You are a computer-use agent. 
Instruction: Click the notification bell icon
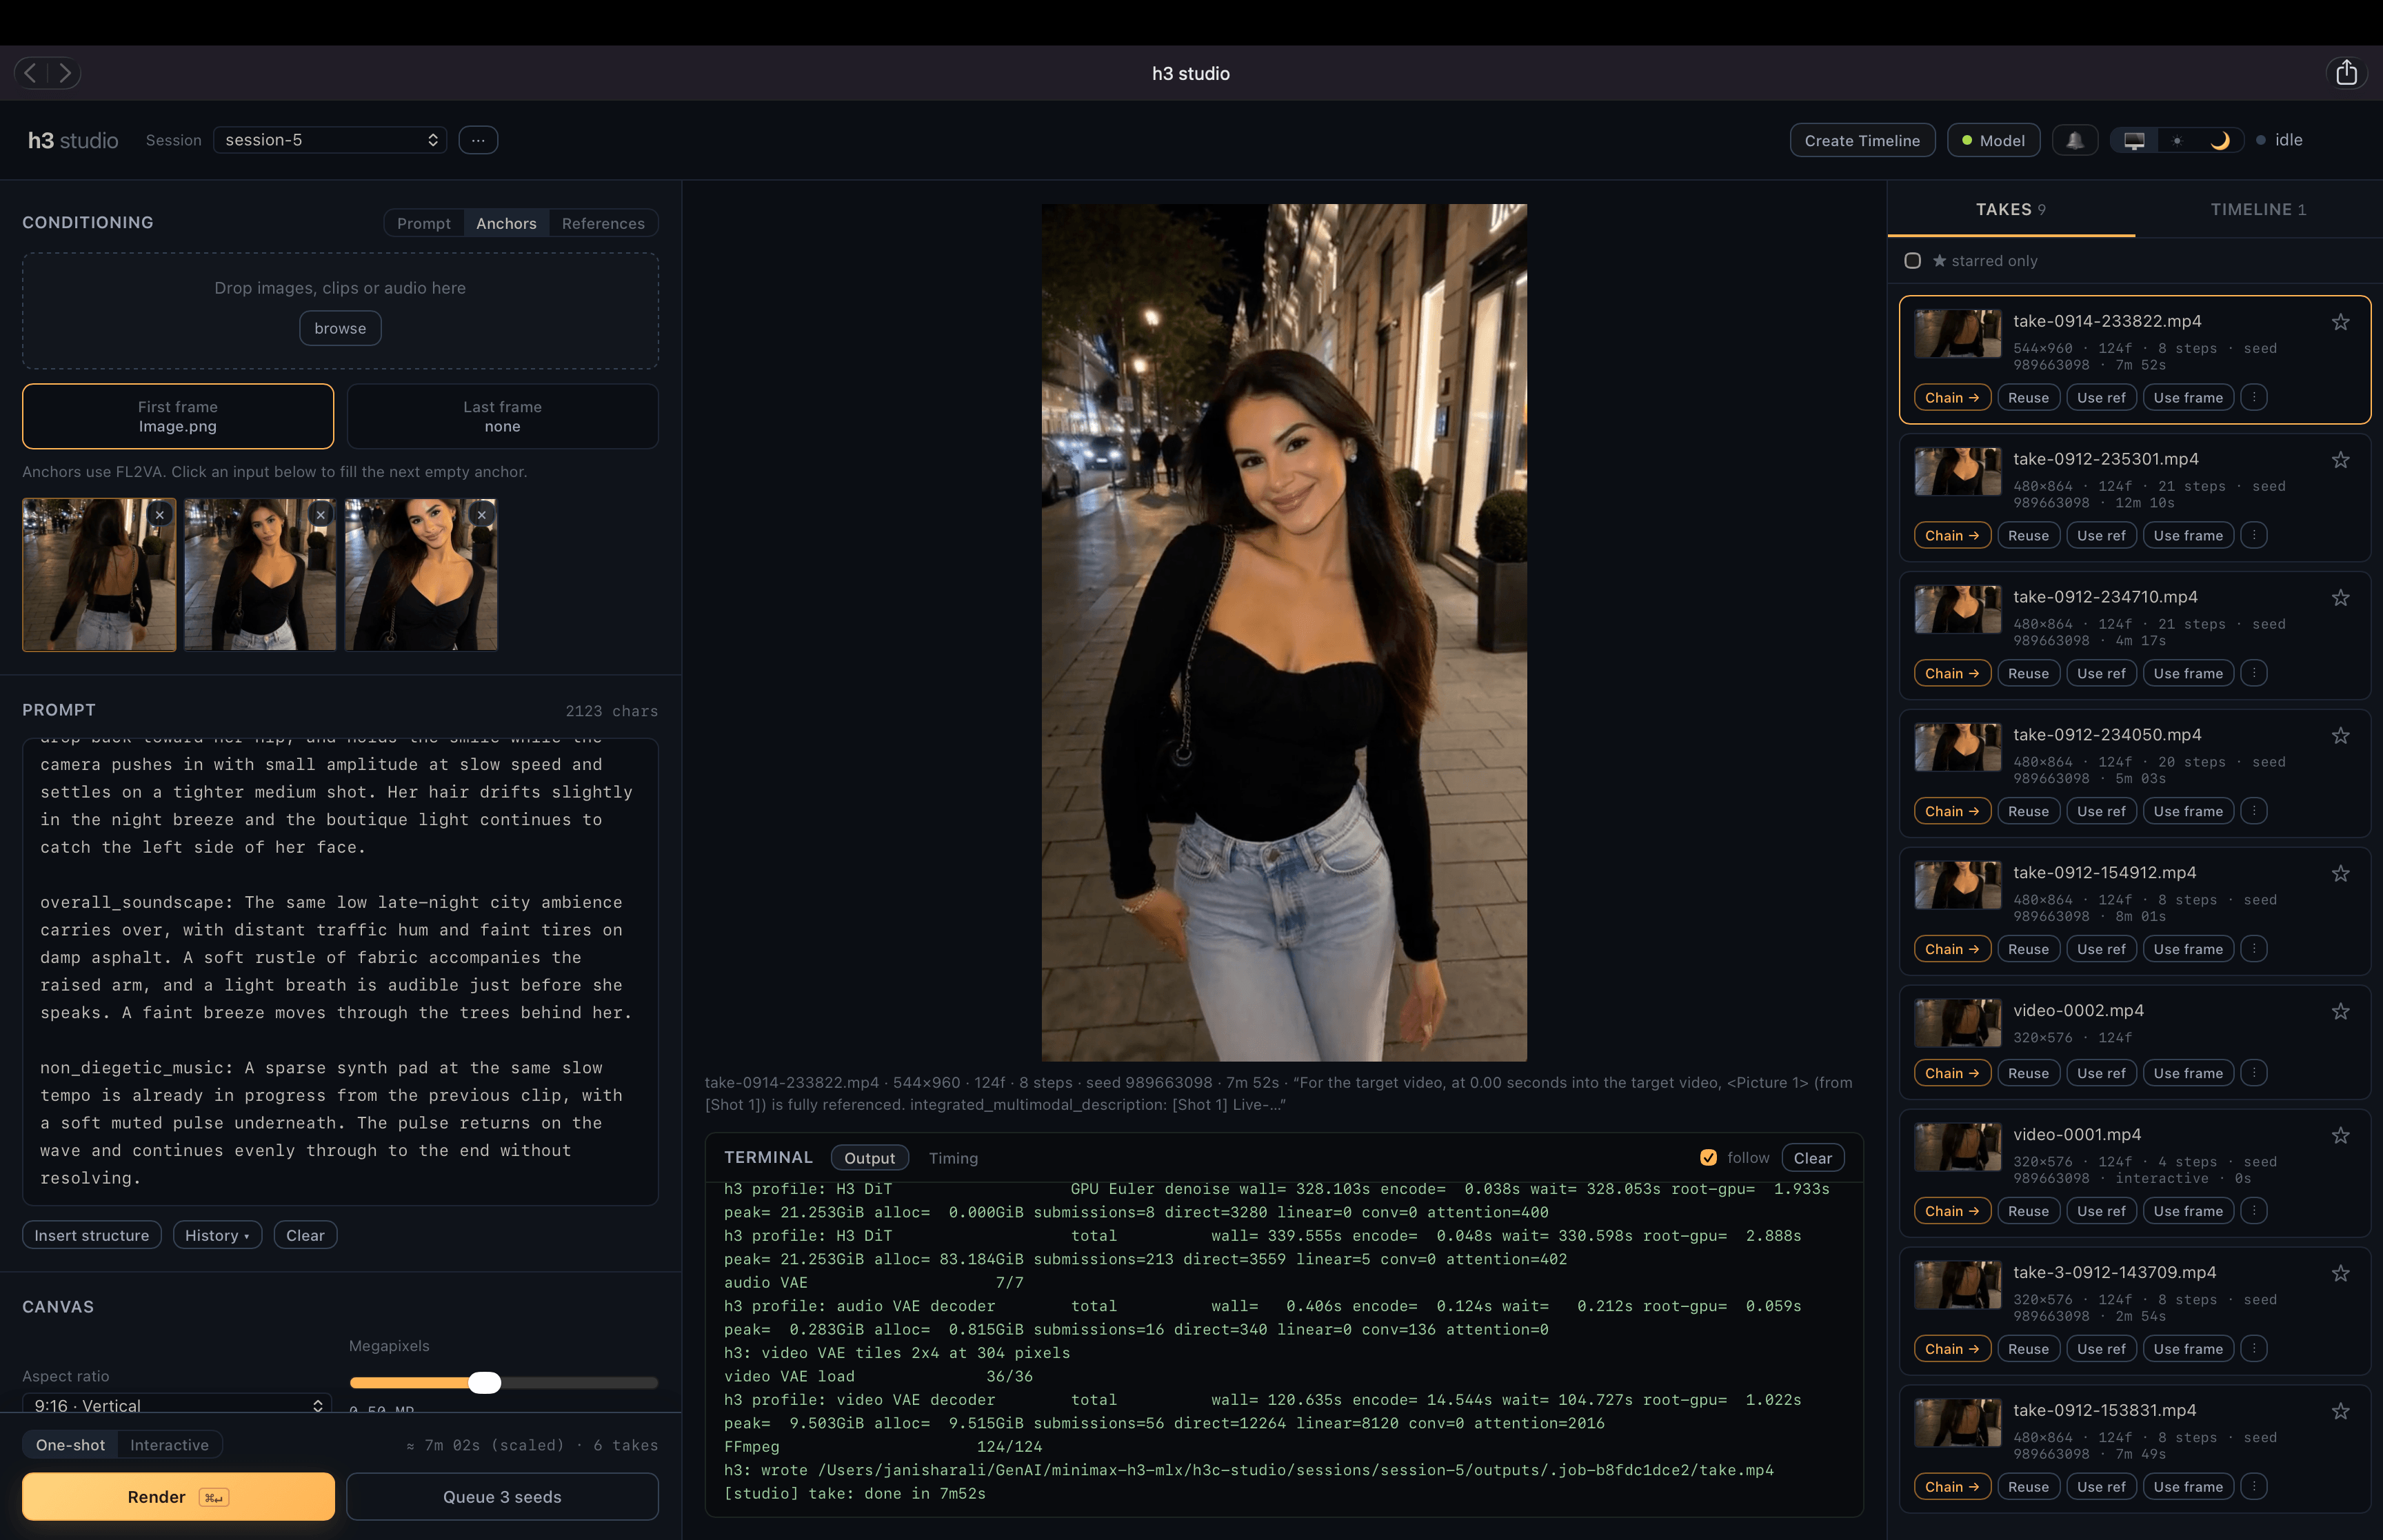click(x=2075, y=140)
